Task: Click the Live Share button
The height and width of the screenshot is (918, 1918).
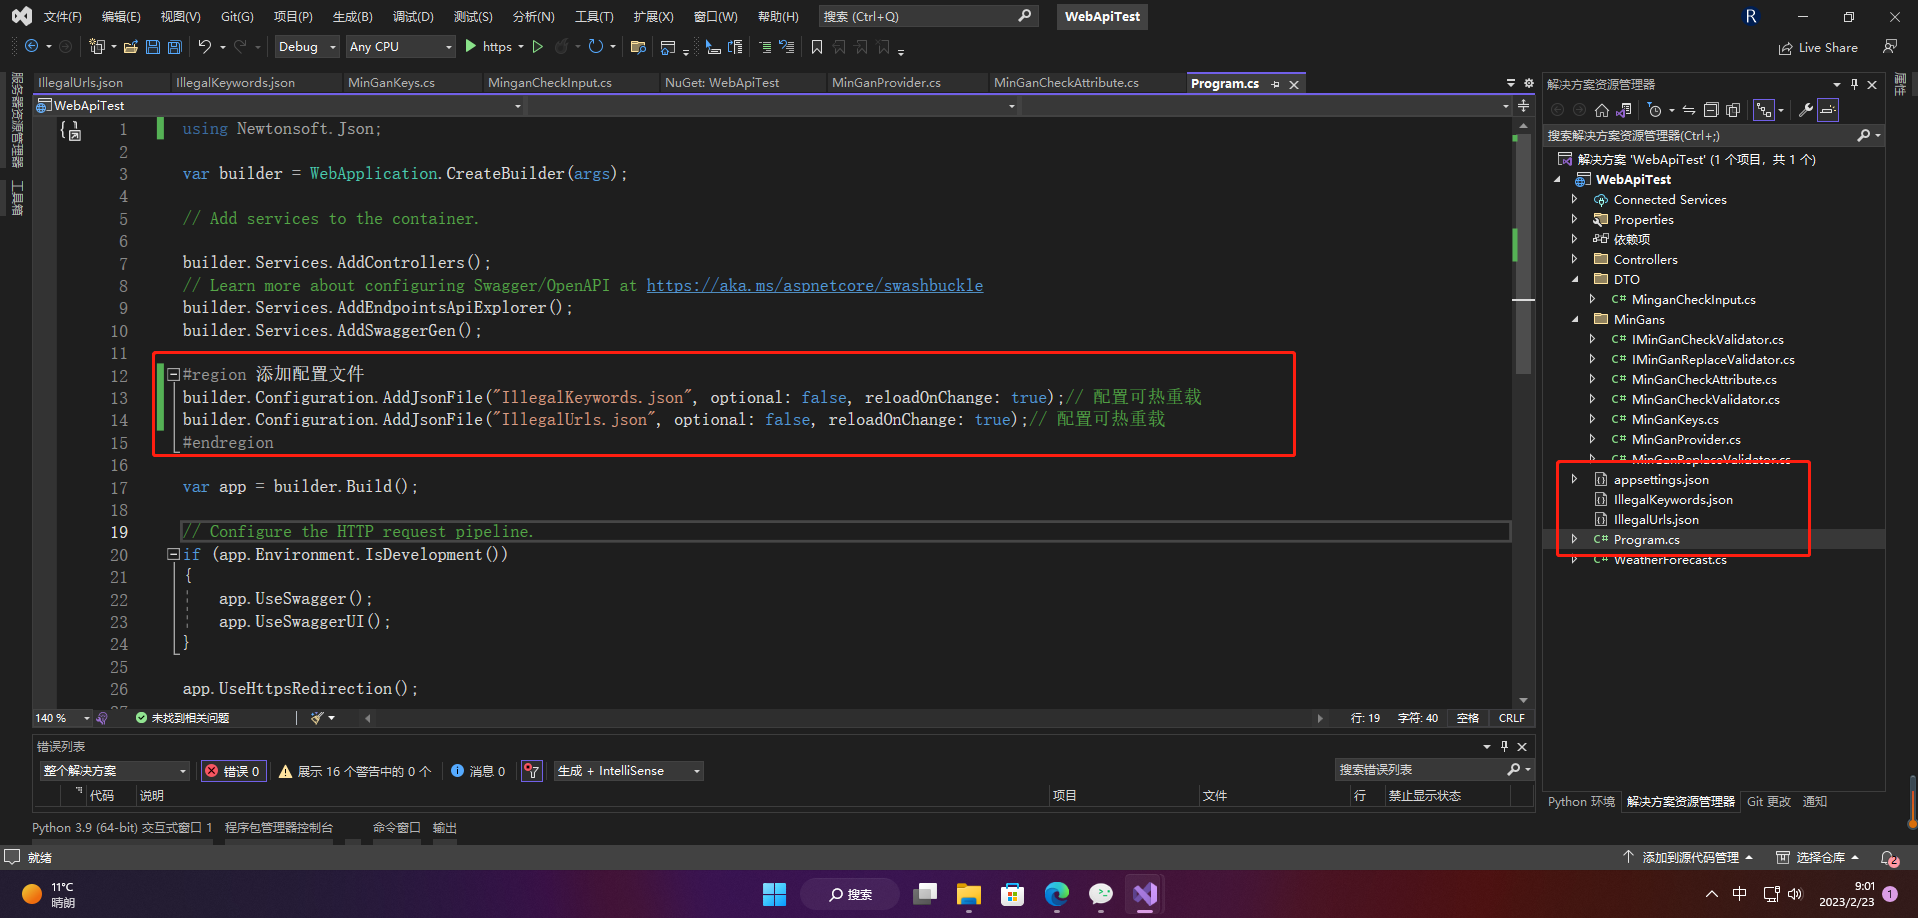Action: [x=1818, y=47]
